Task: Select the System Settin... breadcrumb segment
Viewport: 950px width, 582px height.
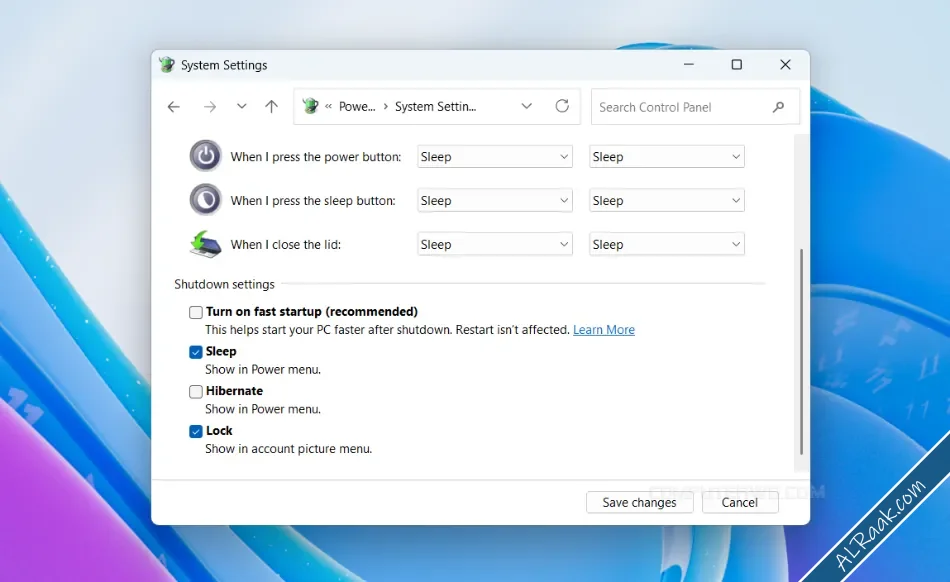Action: [x=436, y=107]
